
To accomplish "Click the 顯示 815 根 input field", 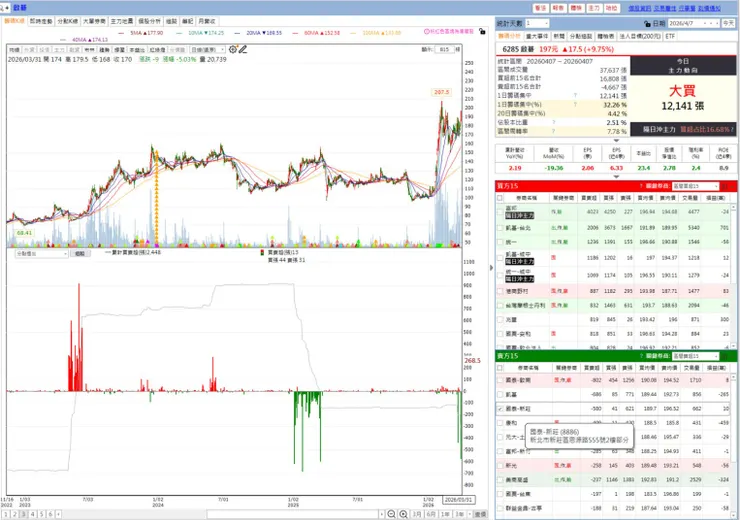I will 445,49.
